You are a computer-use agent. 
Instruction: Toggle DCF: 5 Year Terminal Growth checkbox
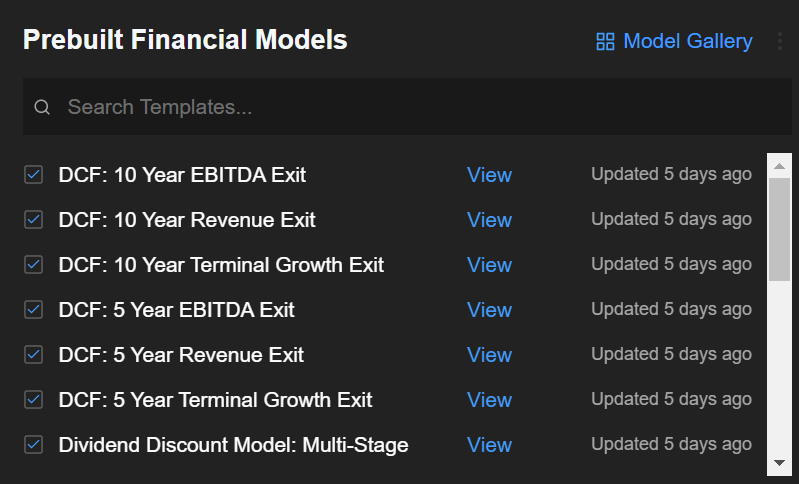(34, 400)
